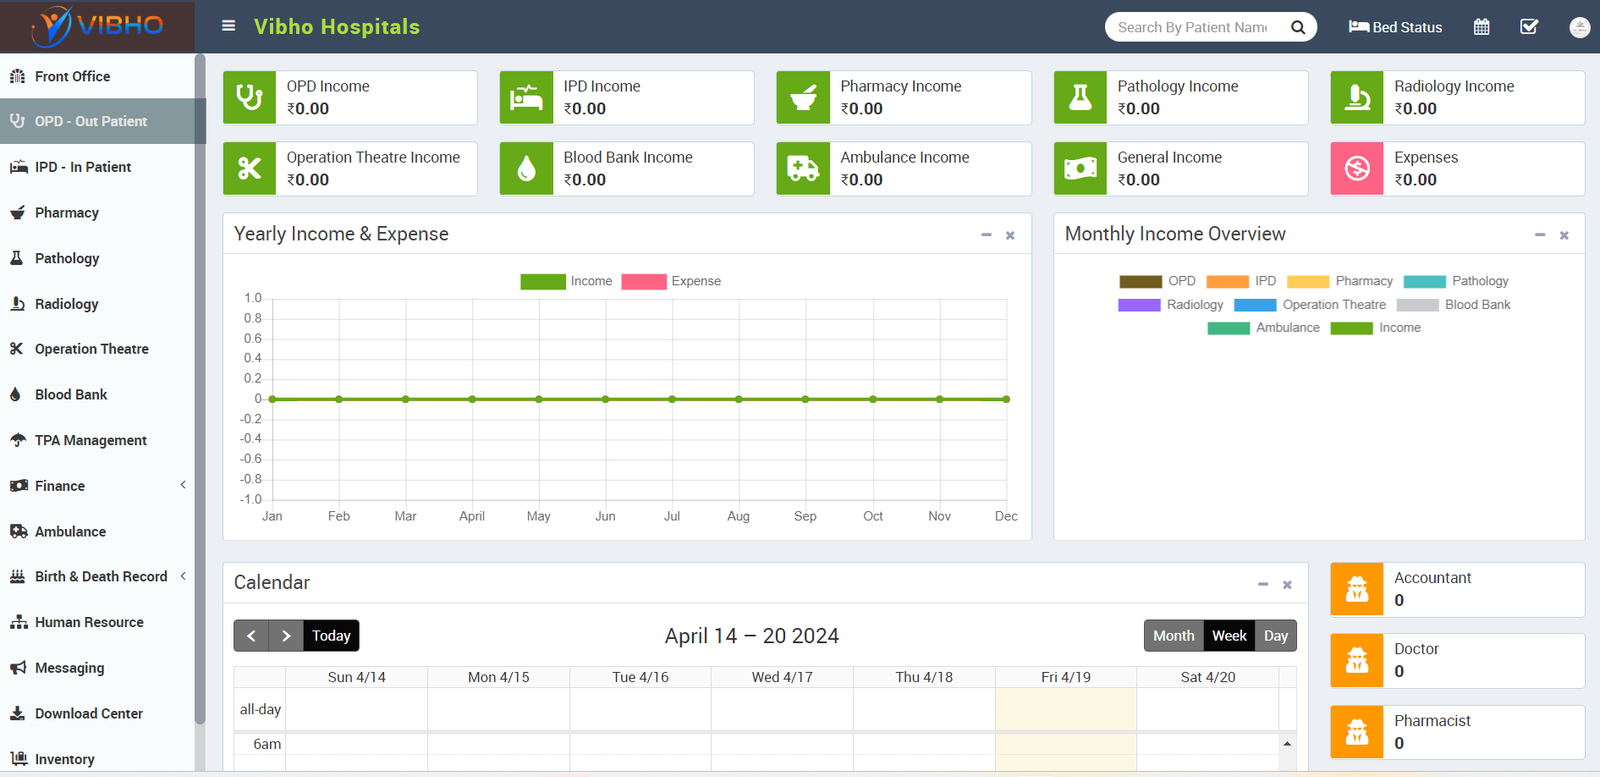
Task: Open Bed Status from the header
Action: pyautogui.click(x=1395, y=27)
